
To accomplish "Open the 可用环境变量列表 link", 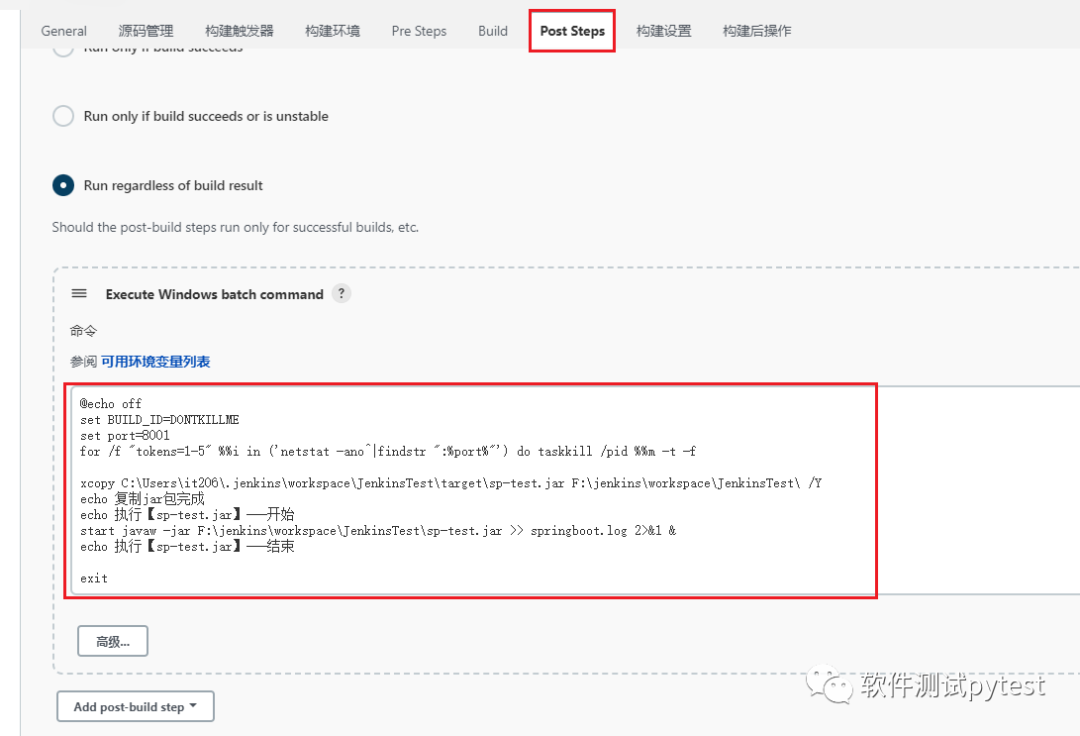I will (x=156, y=361).
